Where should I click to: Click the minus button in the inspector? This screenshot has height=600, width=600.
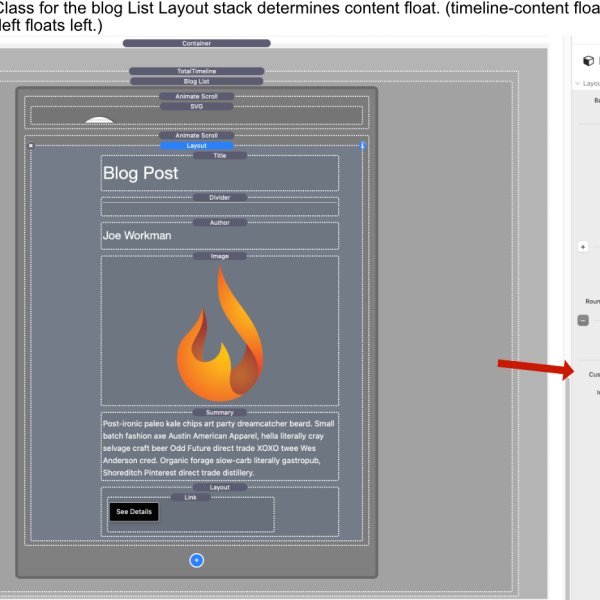pyautogui.click(x=583, y=320)
